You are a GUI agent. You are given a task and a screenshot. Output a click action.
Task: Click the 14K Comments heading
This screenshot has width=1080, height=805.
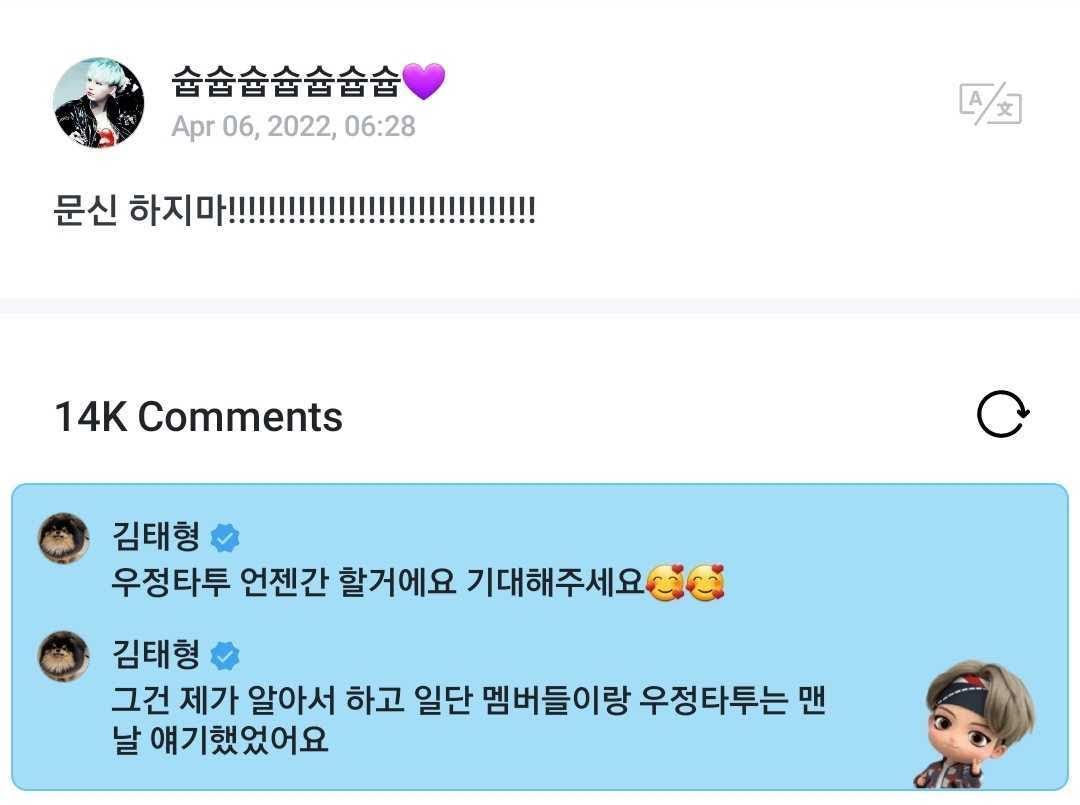click(198, 417)
